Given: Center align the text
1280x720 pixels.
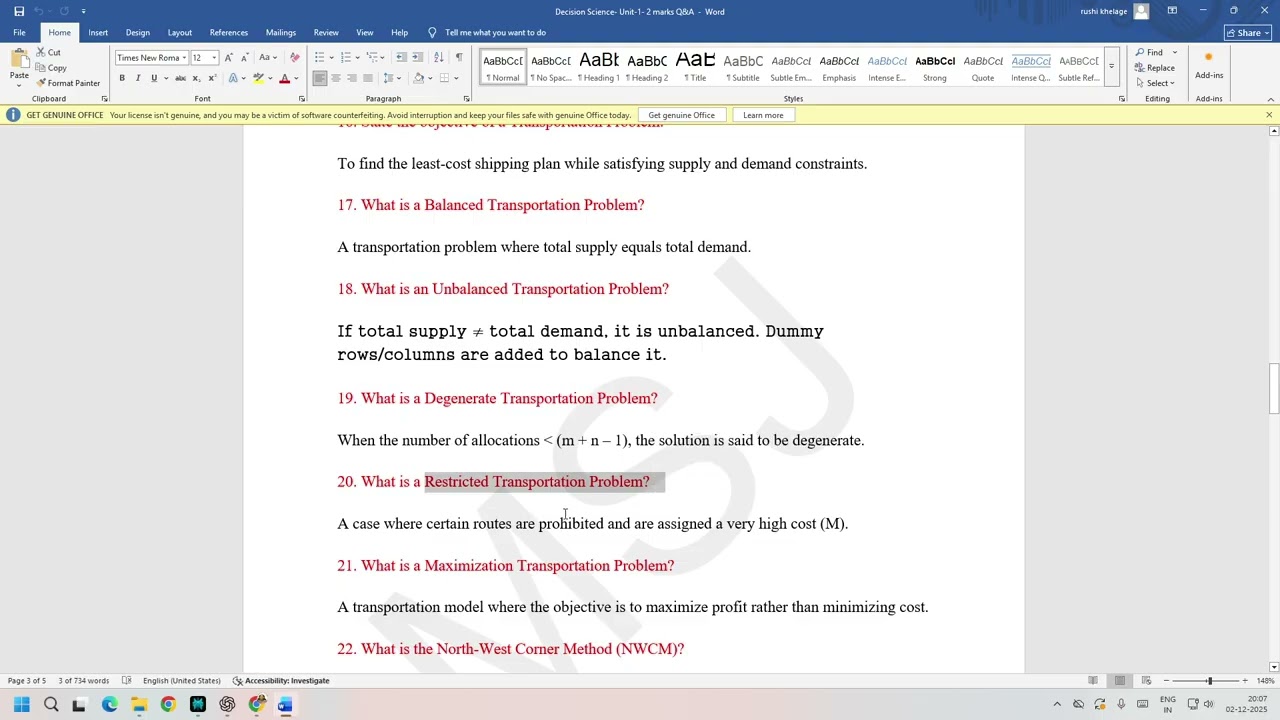Looking at the screenshot, I should 336,78.
